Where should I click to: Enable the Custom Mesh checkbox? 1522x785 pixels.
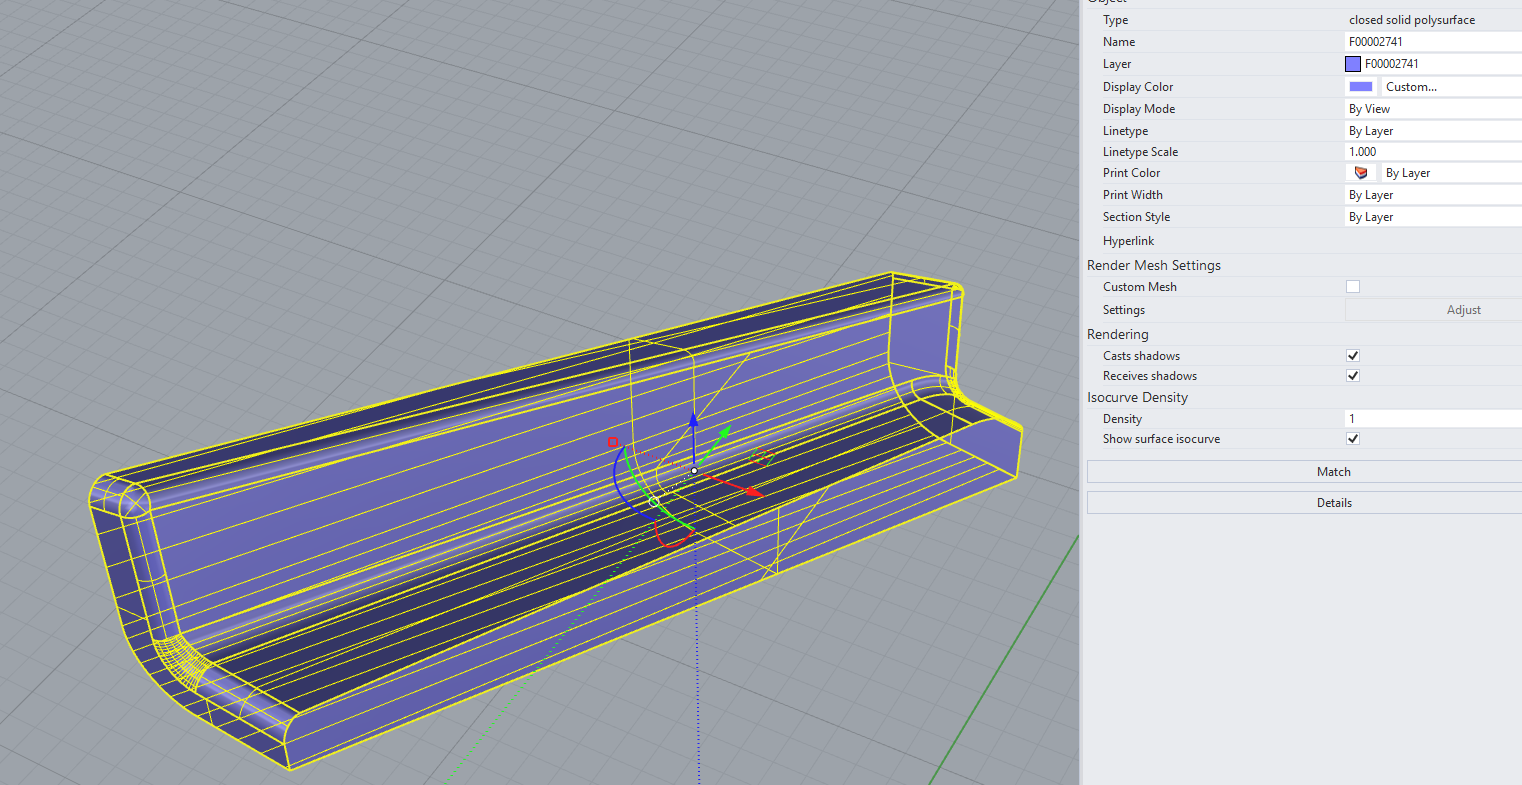[x=1353, y=287]
